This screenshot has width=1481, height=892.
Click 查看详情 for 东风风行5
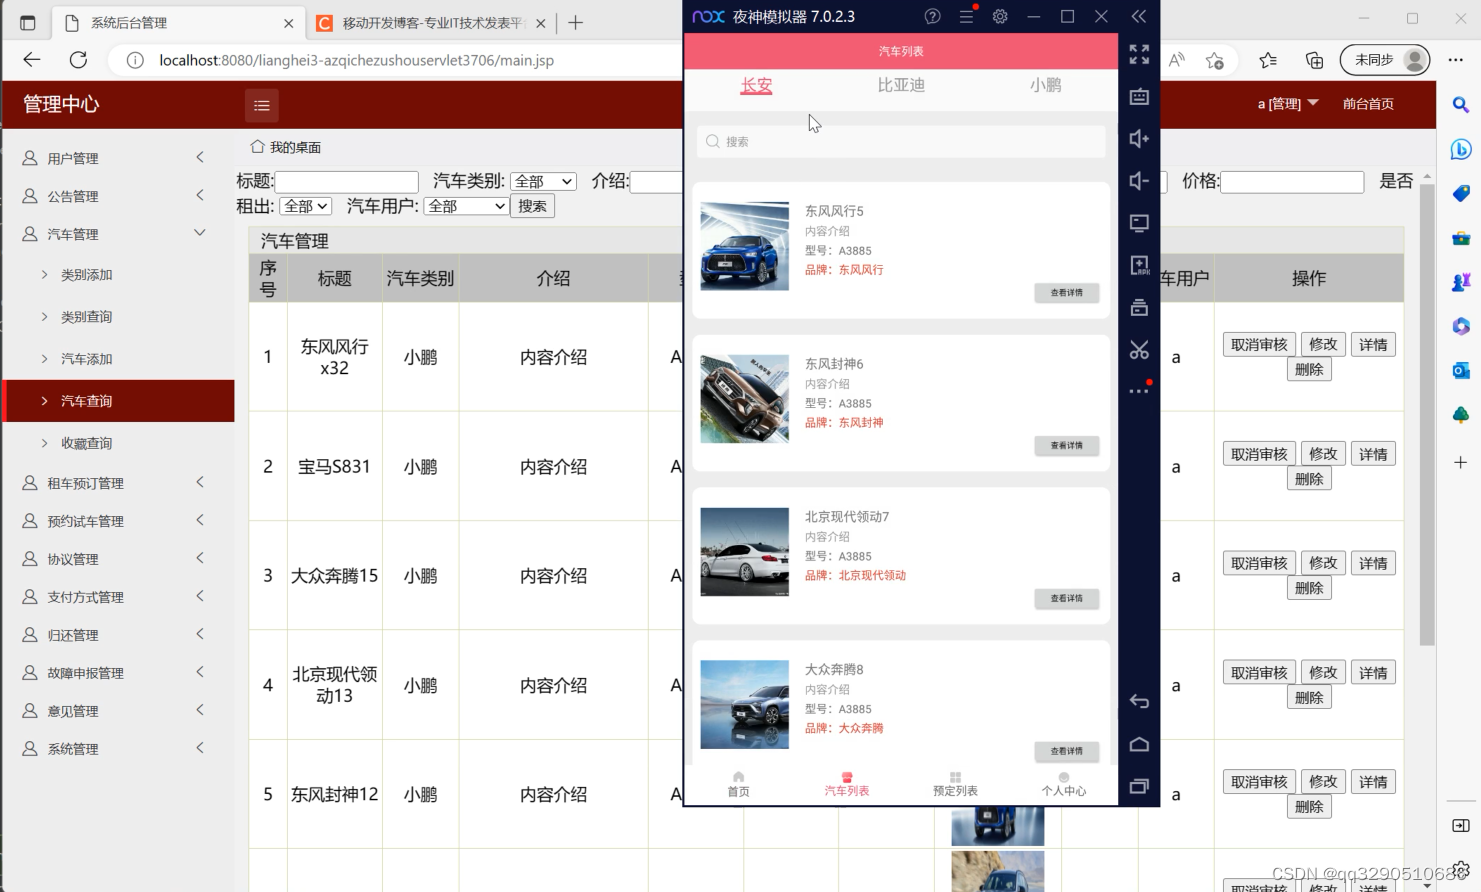1066,293
